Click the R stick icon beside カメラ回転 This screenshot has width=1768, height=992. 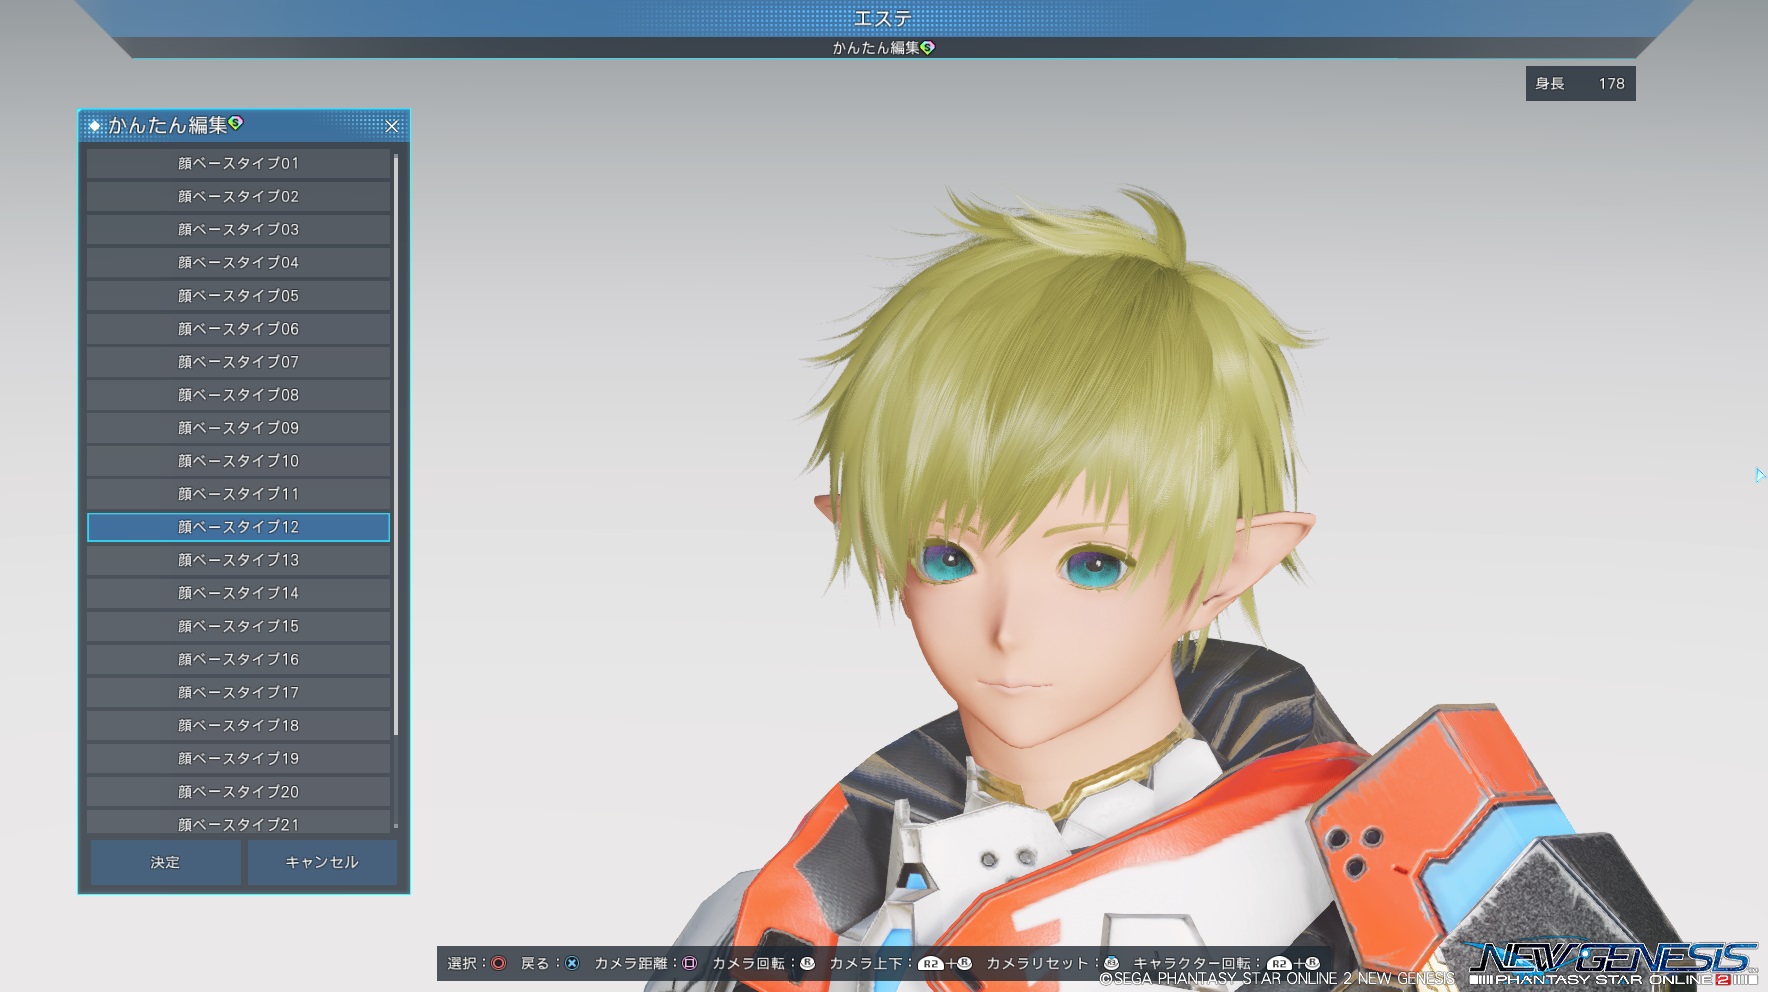coord(807,963)
